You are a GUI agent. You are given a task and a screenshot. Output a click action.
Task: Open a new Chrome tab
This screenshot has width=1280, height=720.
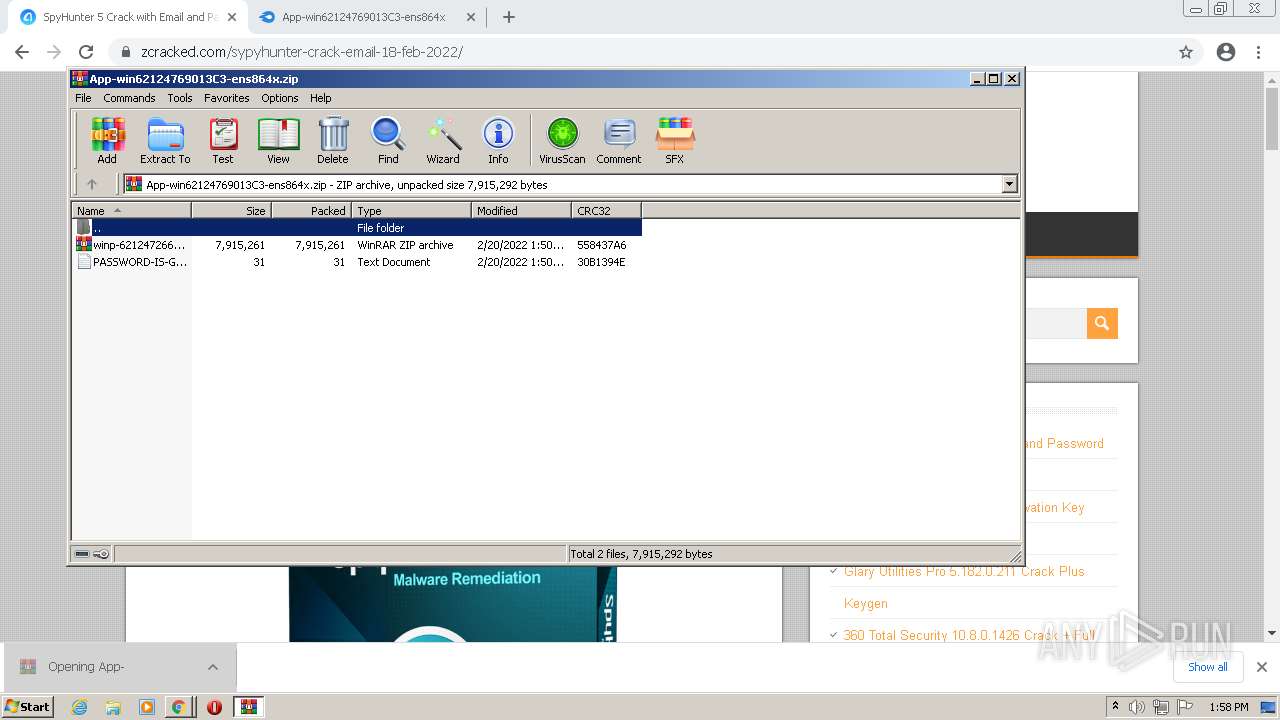pos(509,17)
